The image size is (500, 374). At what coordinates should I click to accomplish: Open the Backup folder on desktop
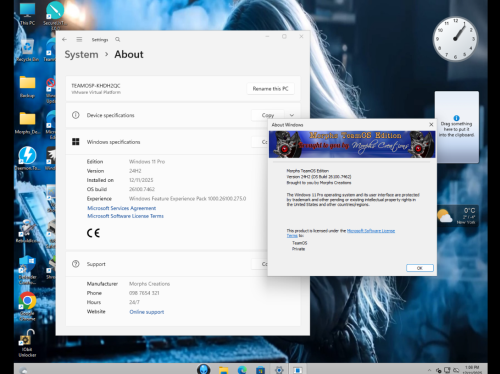pos(27,87)
